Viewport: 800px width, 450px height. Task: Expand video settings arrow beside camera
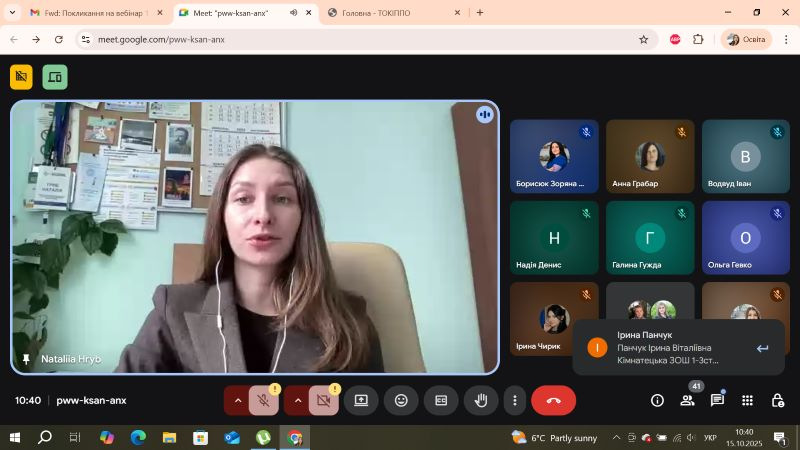(297, 400)
